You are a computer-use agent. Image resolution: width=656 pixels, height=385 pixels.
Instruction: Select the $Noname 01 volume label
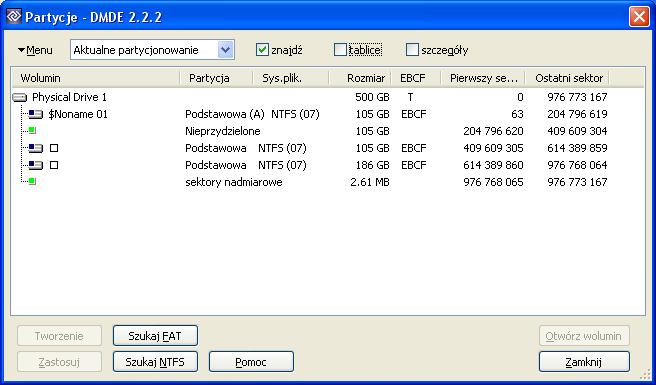tap(78, 114)
